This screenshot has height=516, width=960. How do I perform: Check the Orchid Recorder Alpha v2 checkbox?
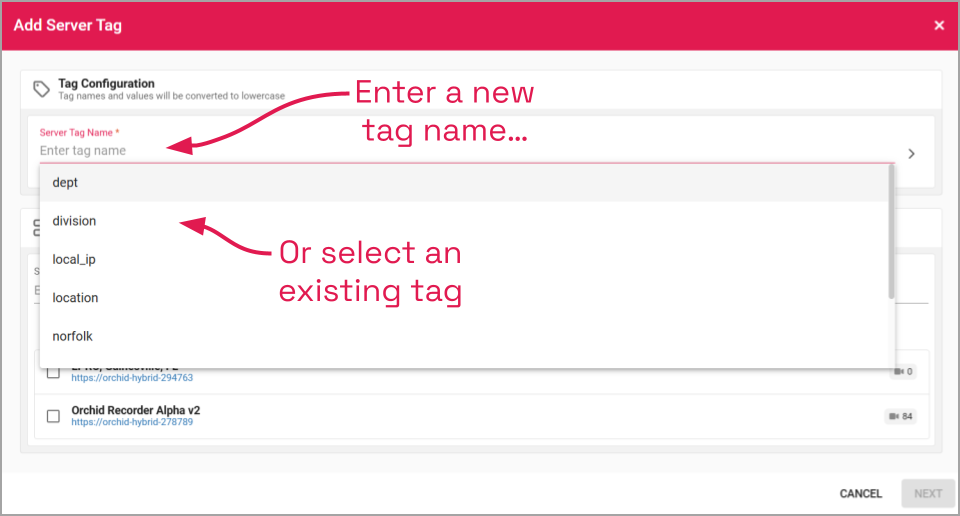click(53, 416)
